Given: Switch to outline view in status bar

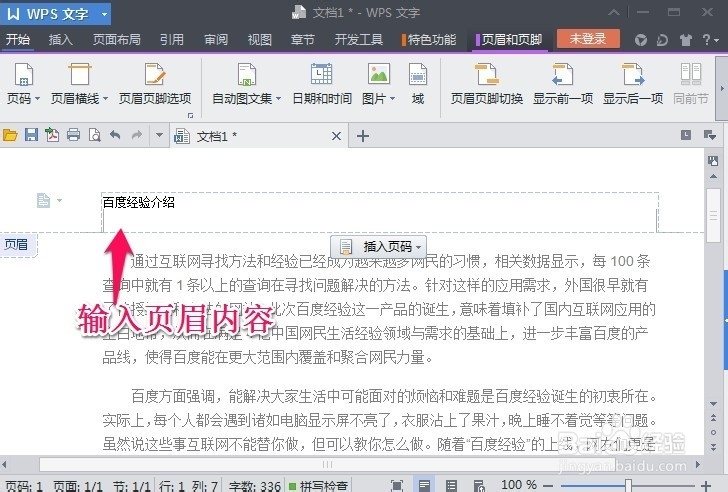Looking at the screenshot, I should (451, 486).
